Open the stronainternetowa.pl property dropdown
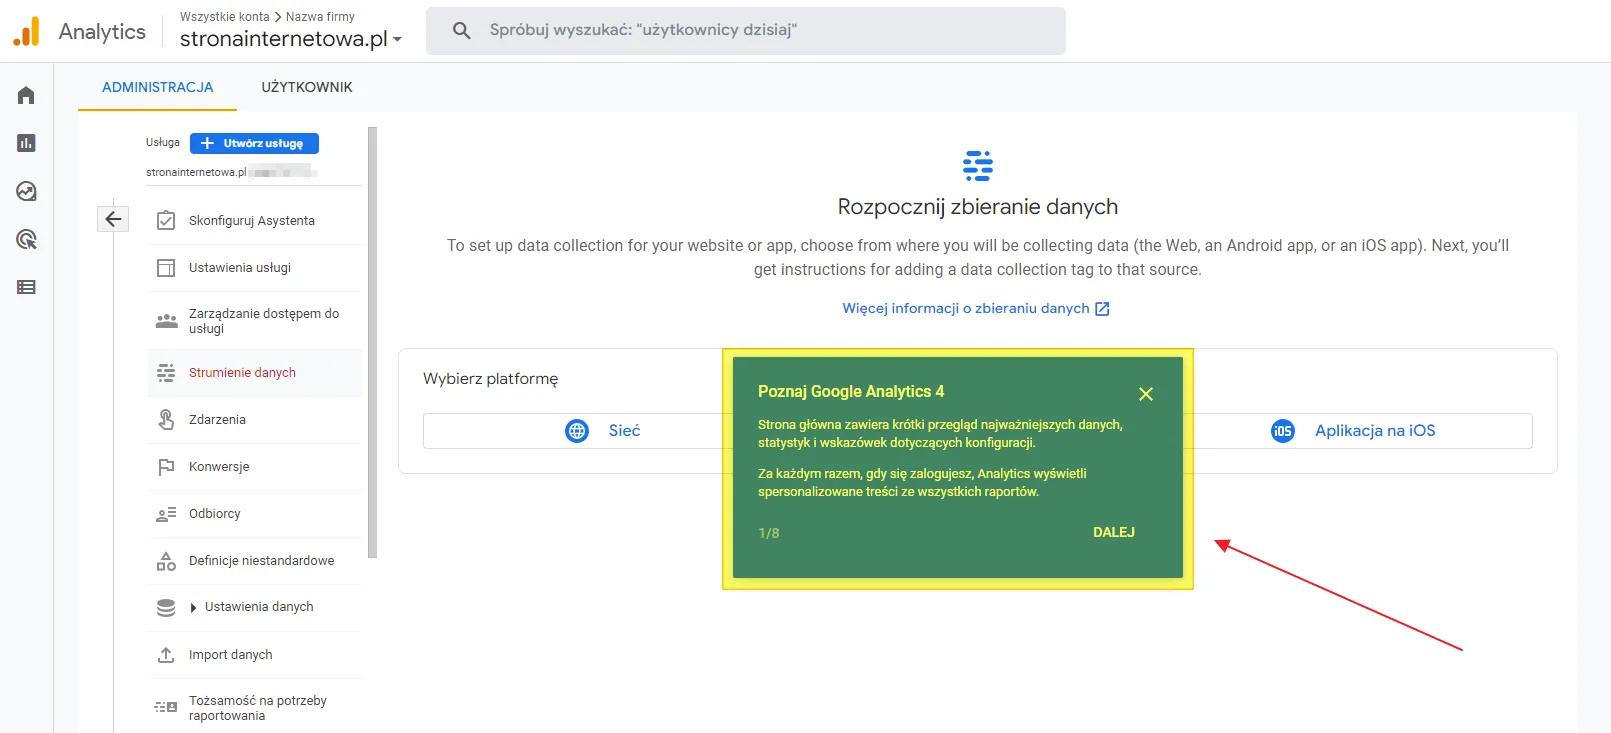Screen dimensions: 1611x733 291,39
